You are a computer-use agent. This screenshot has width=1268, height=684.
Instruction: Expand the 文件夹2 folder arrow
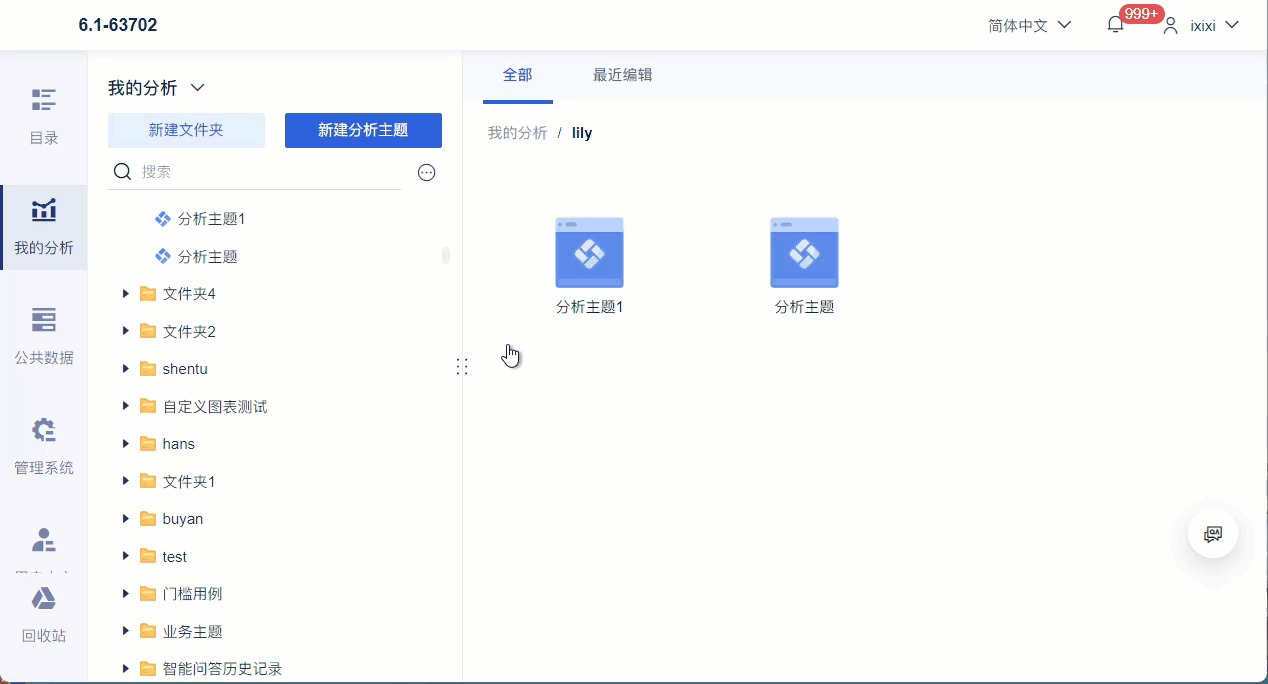[x=126, y=331]
